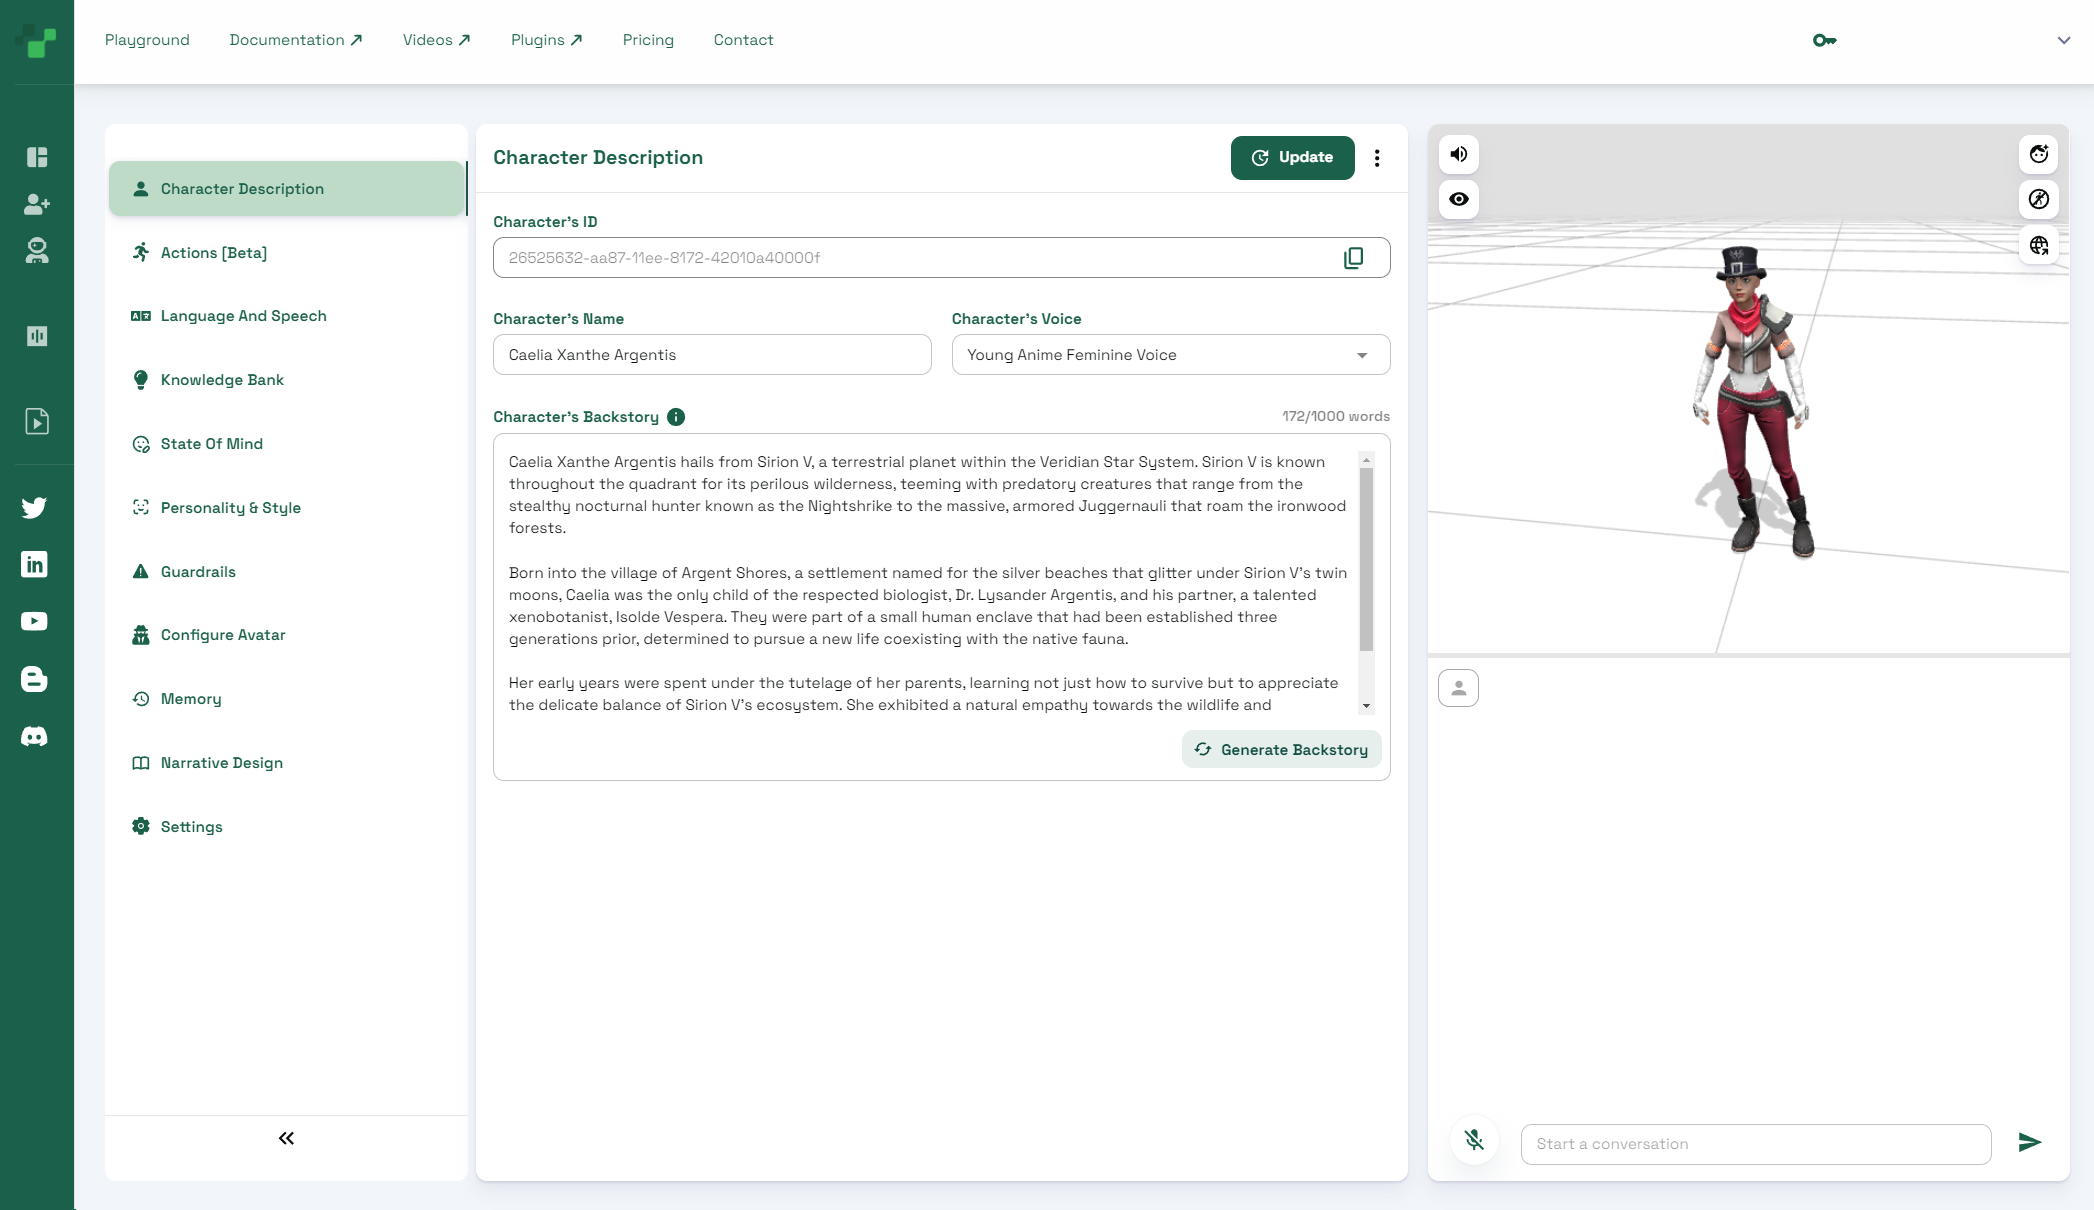Open the Discord icon in left sidebar
The image size is (2094, 1210).
[x=35, y=737]
